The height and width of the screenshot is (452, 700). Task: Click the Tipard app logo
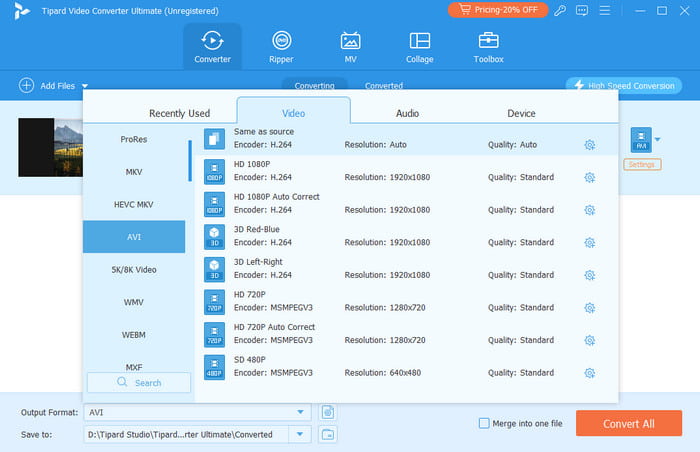pyautogui.click(x=21, y=11)
